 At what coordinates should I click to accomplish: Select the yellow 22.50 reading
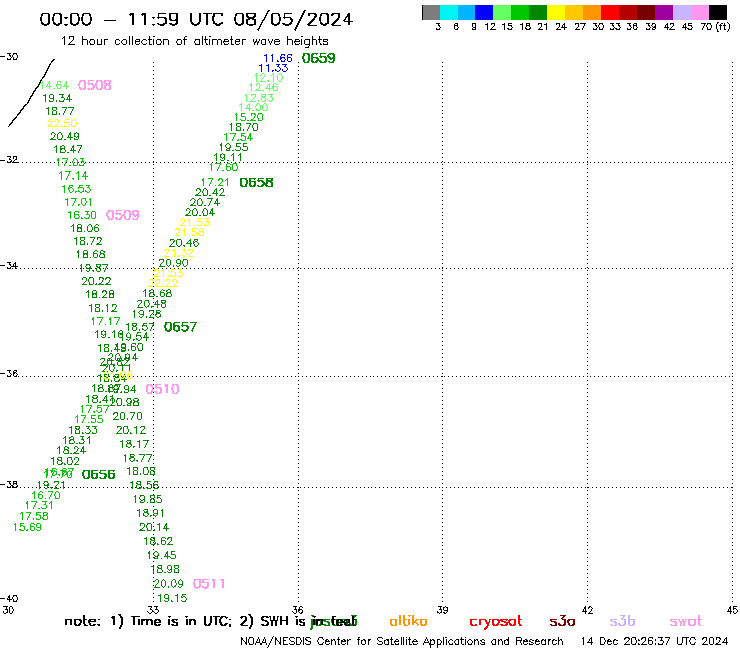tap(62, 123)
